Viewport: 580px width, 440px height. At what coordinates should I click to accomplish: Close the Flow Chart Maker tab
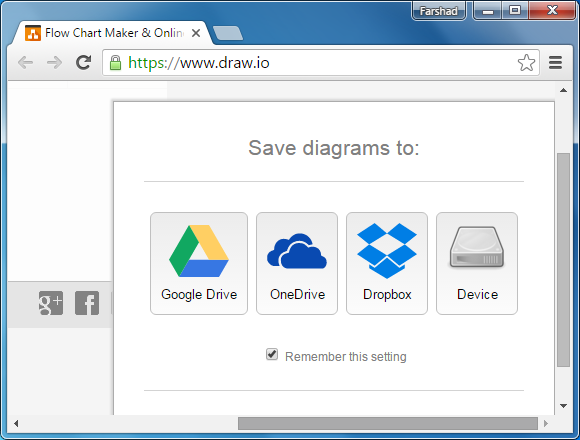(196, 33)
